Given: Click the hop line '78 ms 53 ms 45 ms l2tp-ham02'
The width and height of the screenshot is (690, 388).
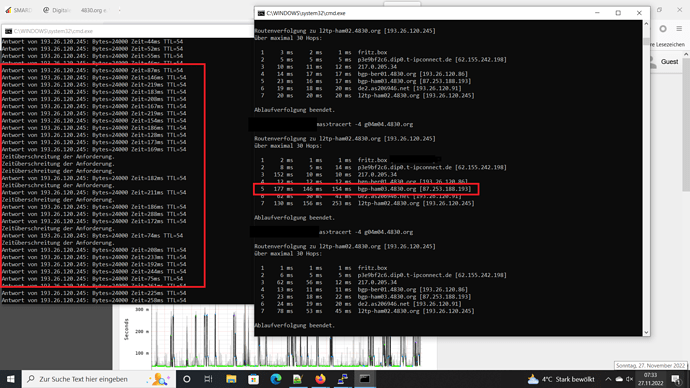Looking at the screenshot, I should tap(367, 311).
